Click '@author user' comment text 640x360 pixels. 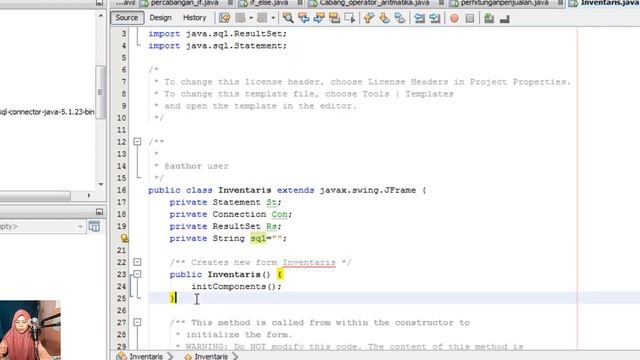click(196, 166)
